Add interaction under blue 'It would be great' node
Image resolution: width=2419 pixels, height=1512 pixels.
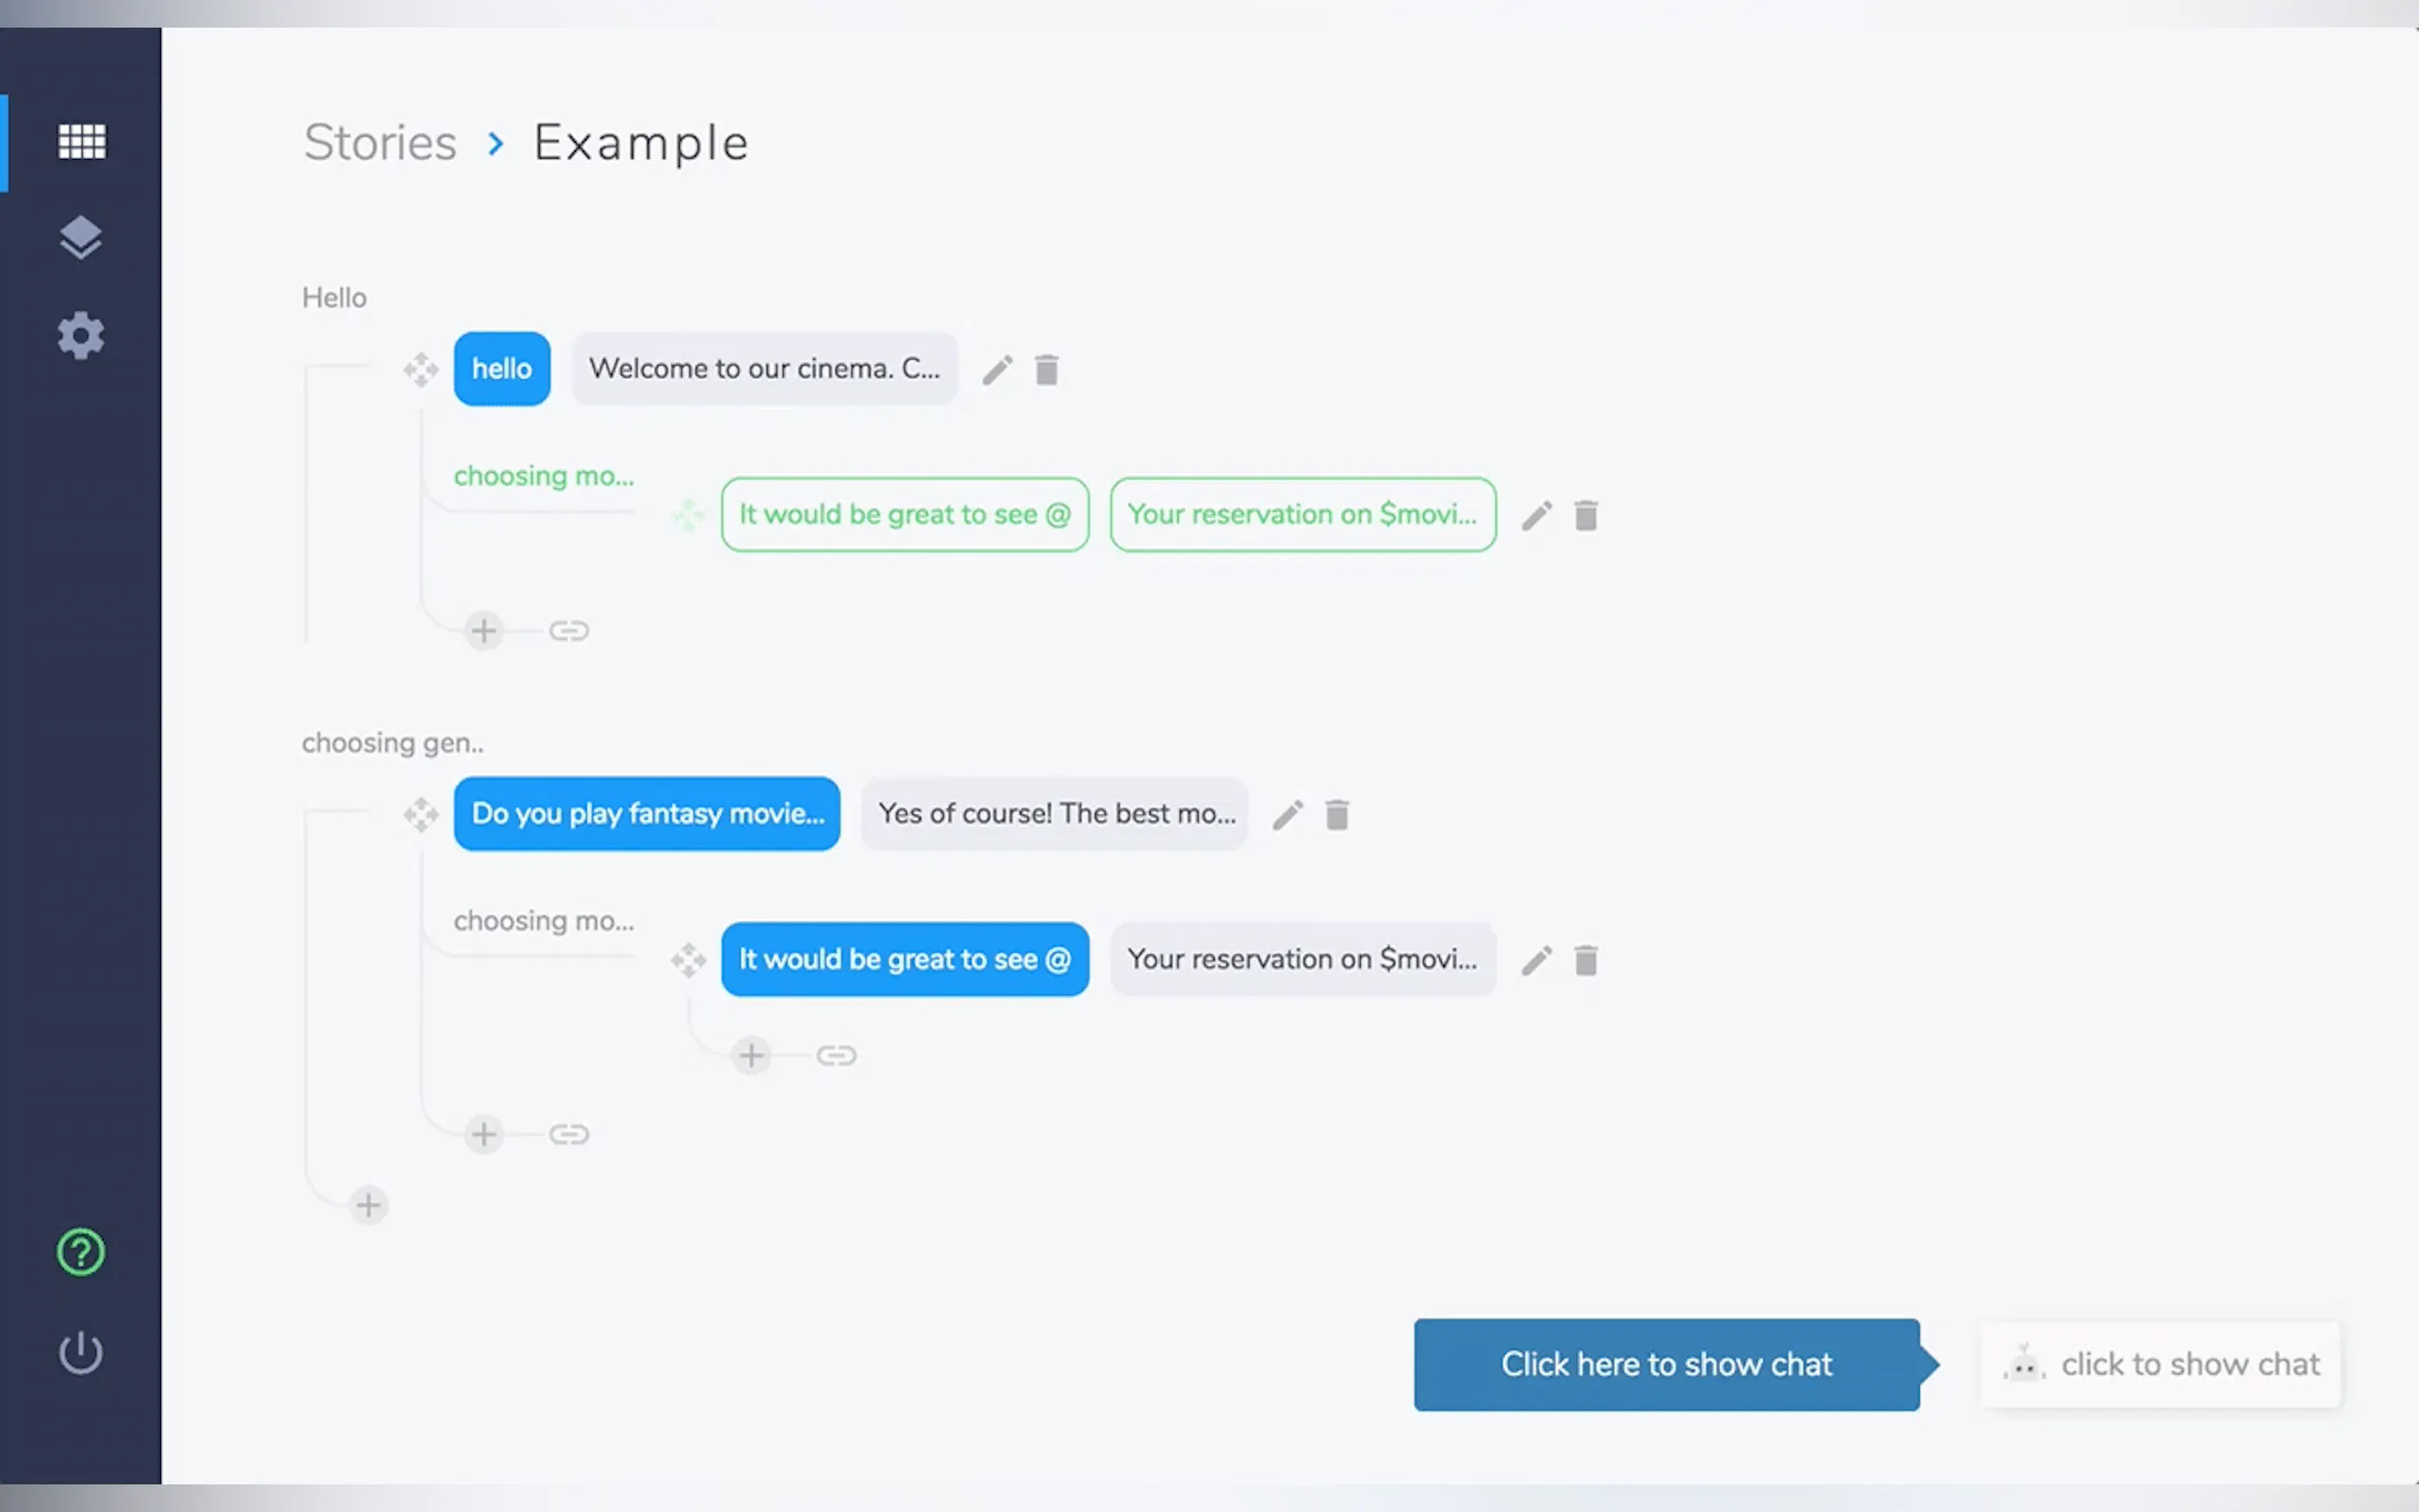coord(751,1055)
